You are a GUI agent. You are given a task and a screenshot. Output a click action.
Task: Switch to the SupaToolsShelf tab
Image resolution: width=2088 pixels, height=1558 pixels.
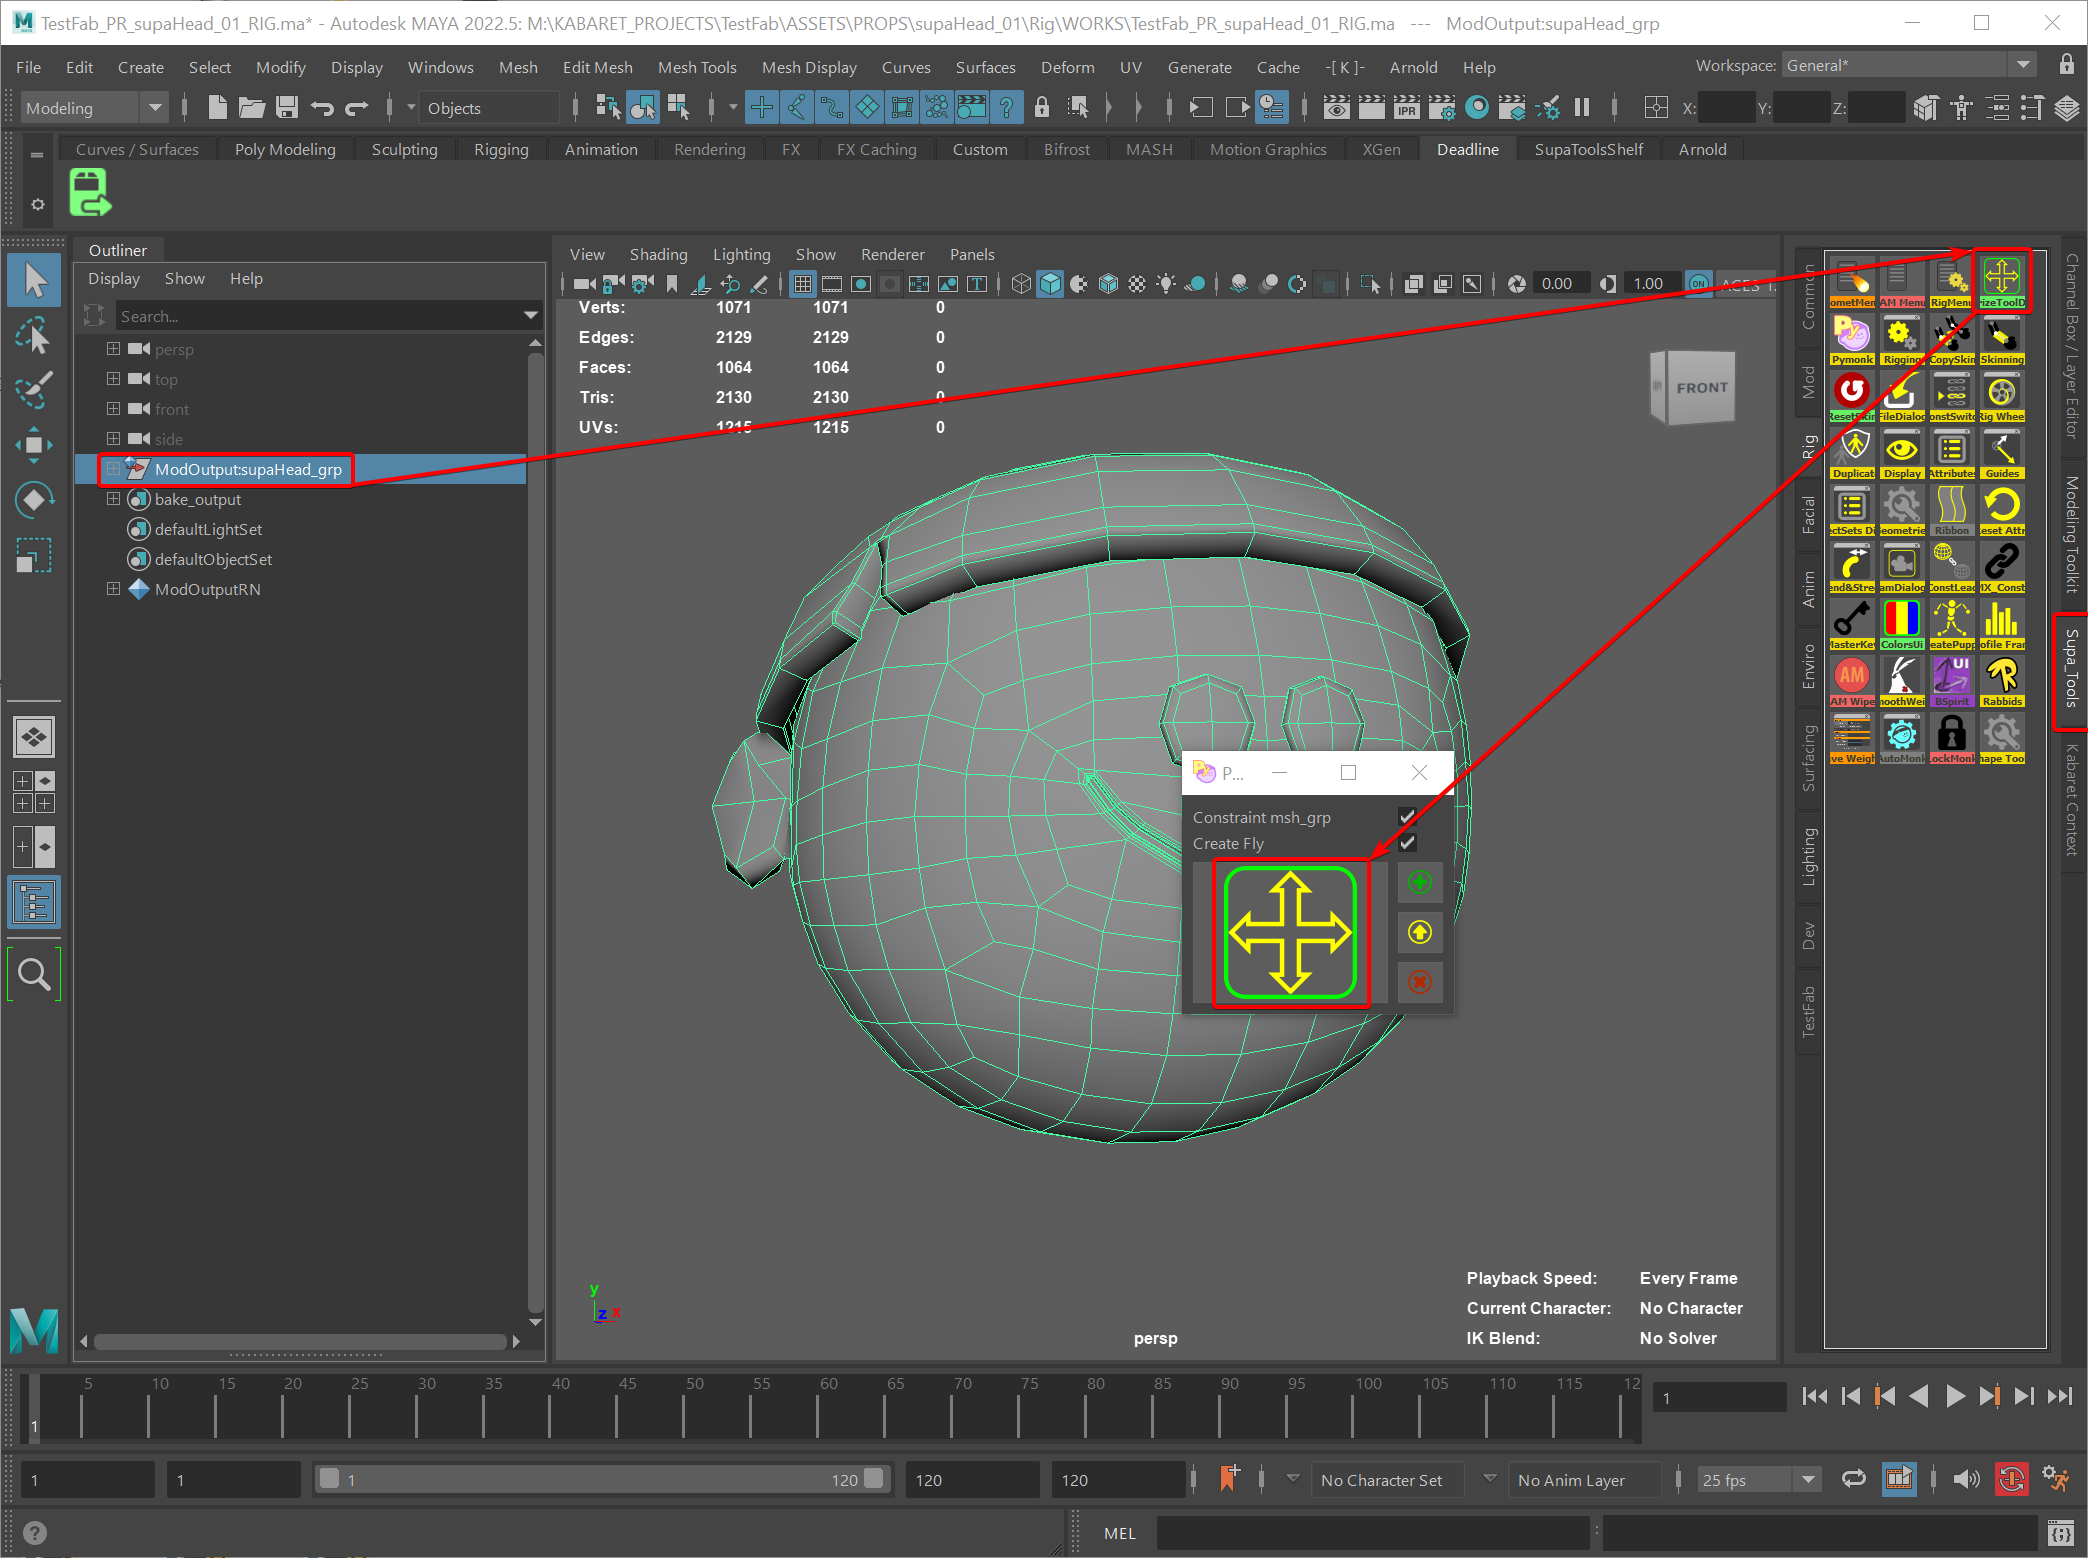point(1589,149)
